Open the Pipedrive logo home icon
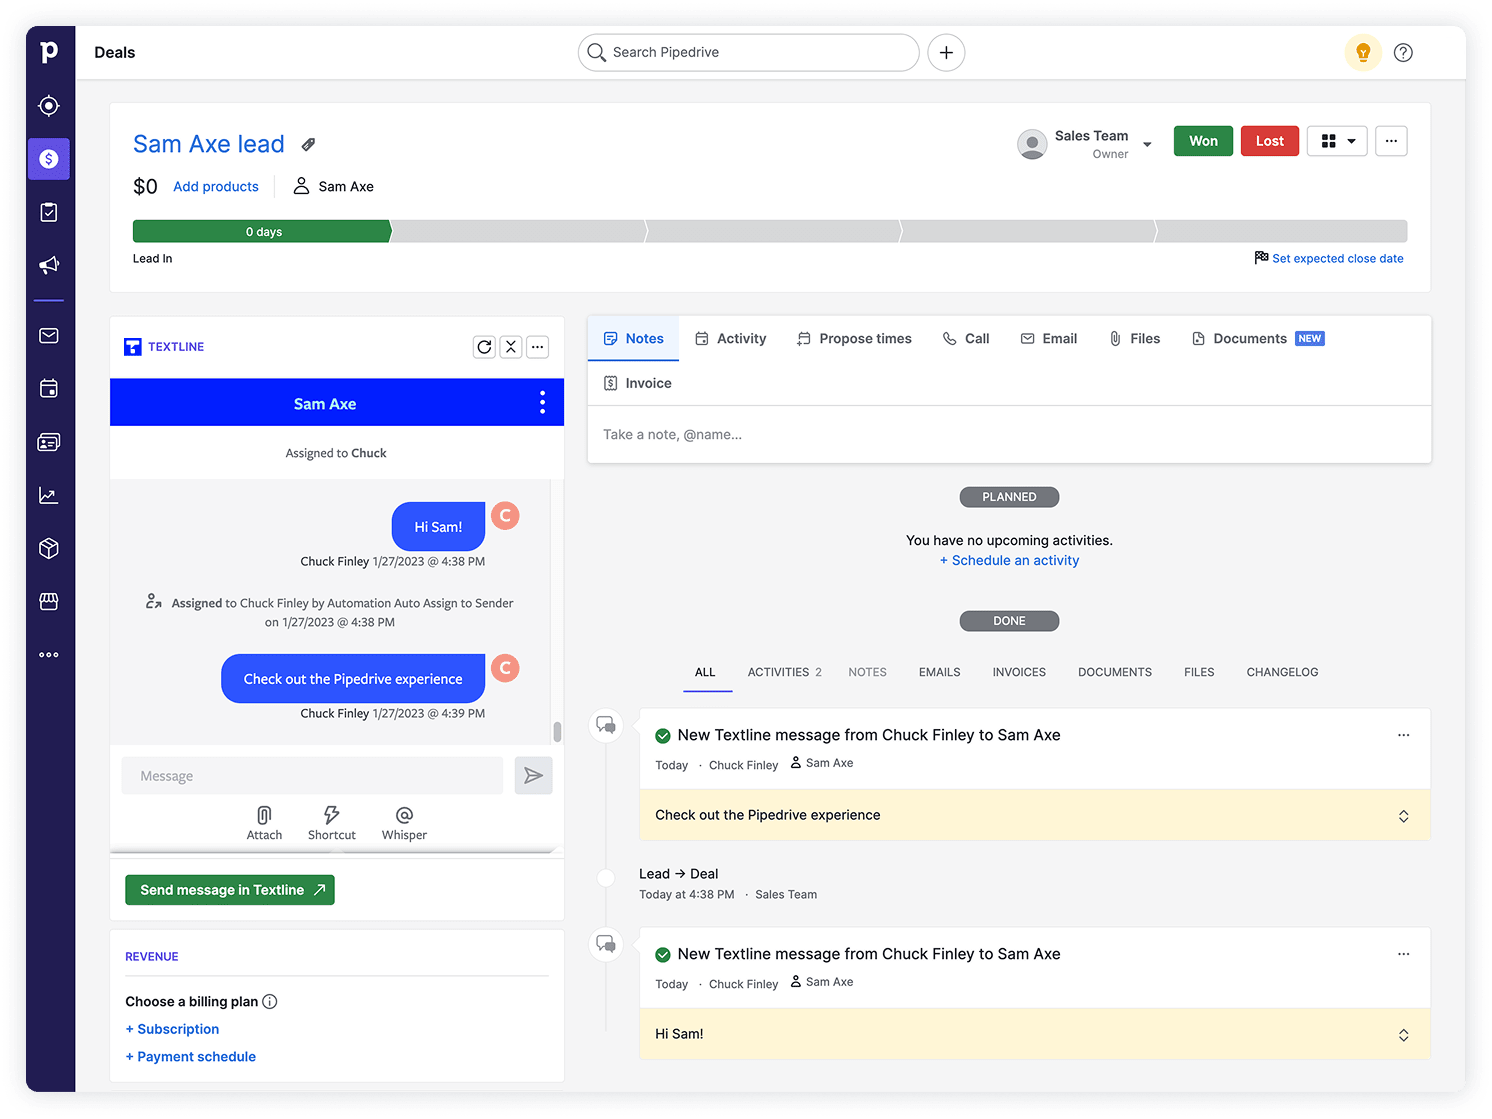This screenshot has height=1119, width=1492. (49, 52)
